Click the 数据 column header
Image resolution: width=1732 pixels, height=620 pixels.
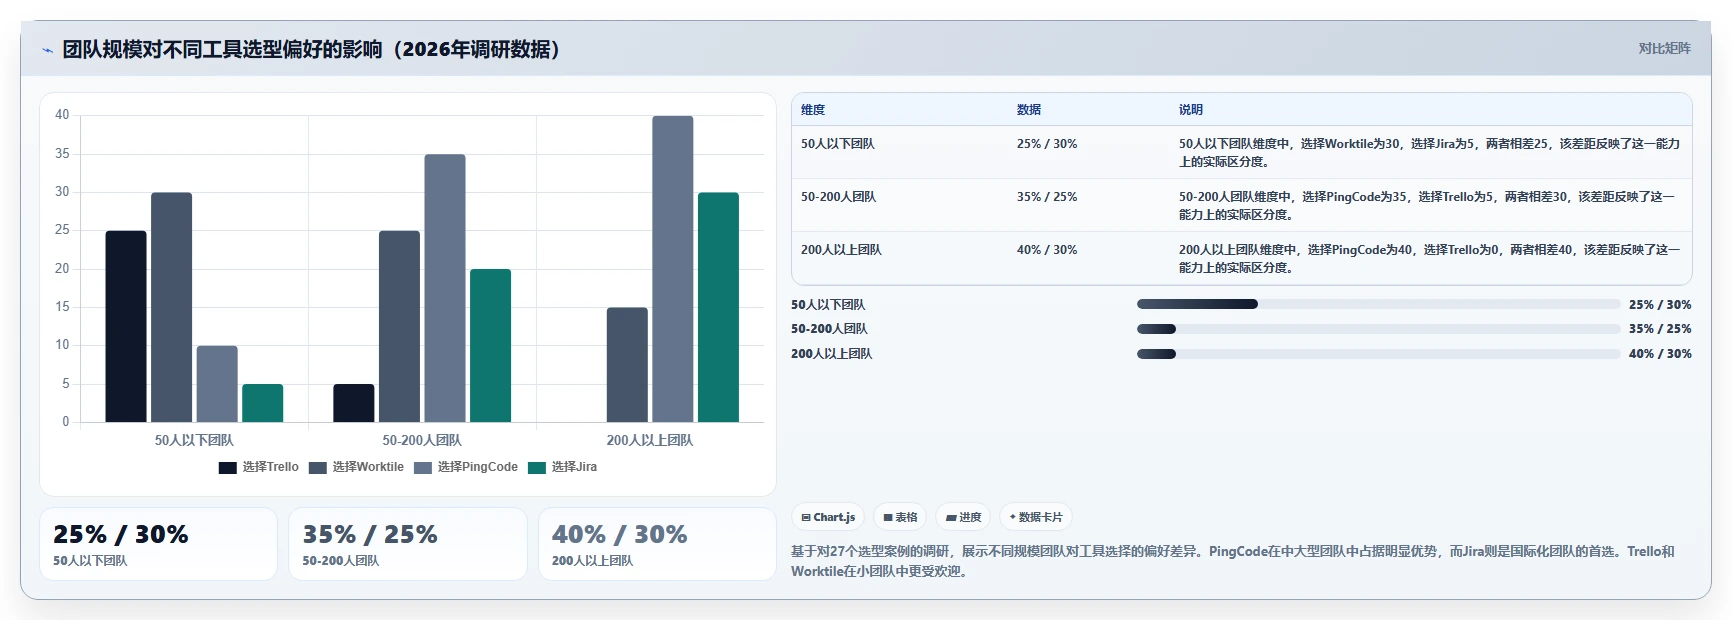(1029, 110)
